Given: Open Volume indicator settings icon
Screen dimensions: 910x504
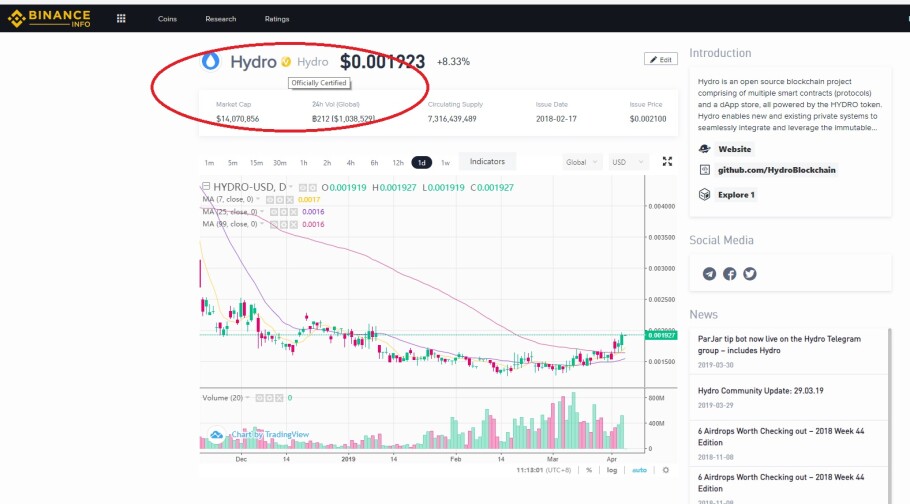Looking at the screenshot, I should click(x=269, y=398).
